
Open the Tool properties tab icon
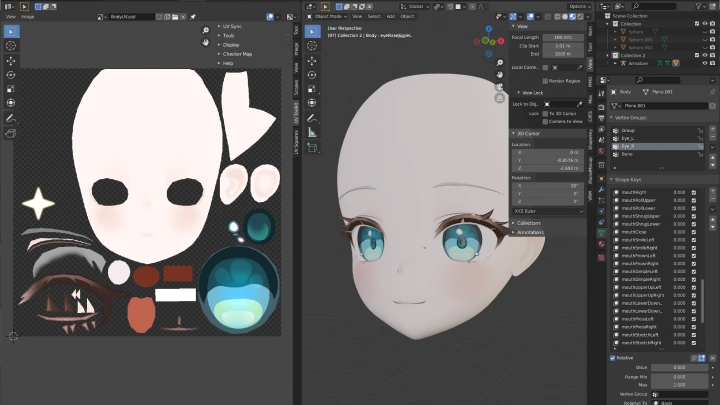tap(601, 94)
